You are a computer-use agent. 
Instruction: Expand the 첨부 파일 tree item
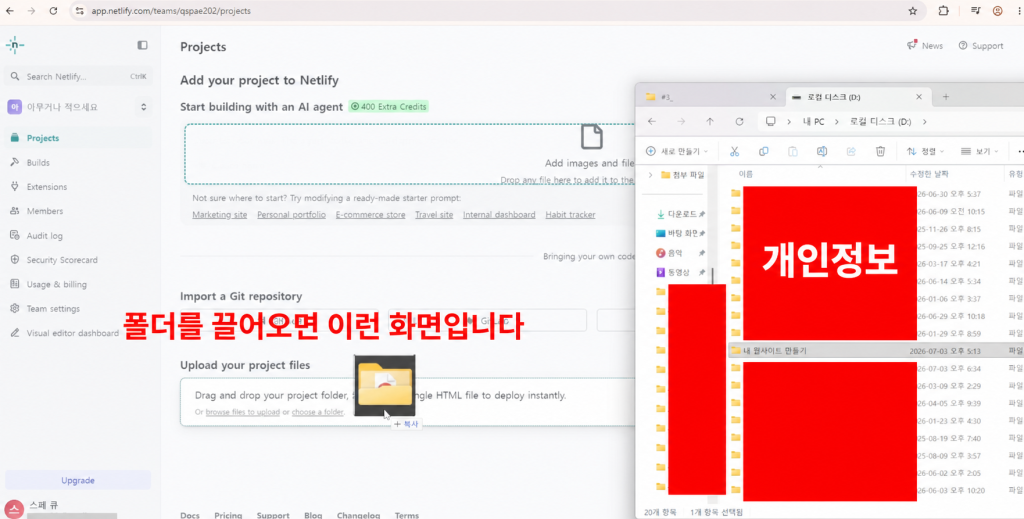[650, 174]
